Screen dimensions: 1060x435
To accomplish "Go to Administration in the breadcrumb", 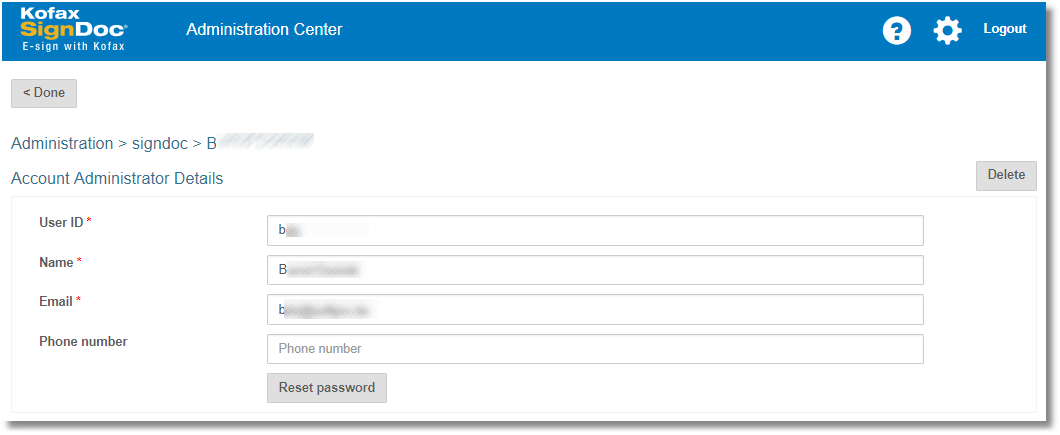I will pyautogui.click(x=62, y=144).
